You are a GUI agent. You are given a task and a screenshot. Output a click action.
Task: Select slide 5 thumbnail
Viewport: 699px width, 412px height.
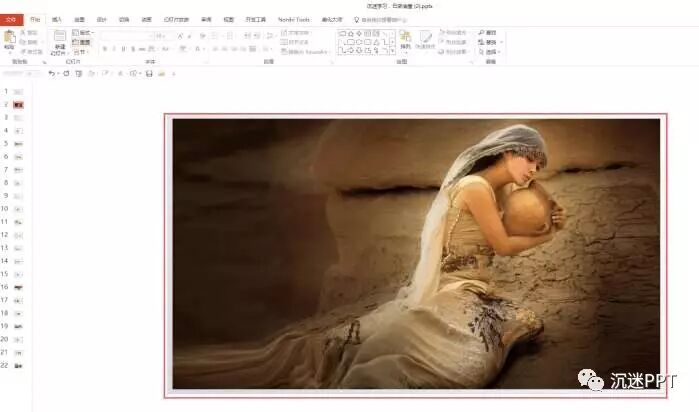18,144
